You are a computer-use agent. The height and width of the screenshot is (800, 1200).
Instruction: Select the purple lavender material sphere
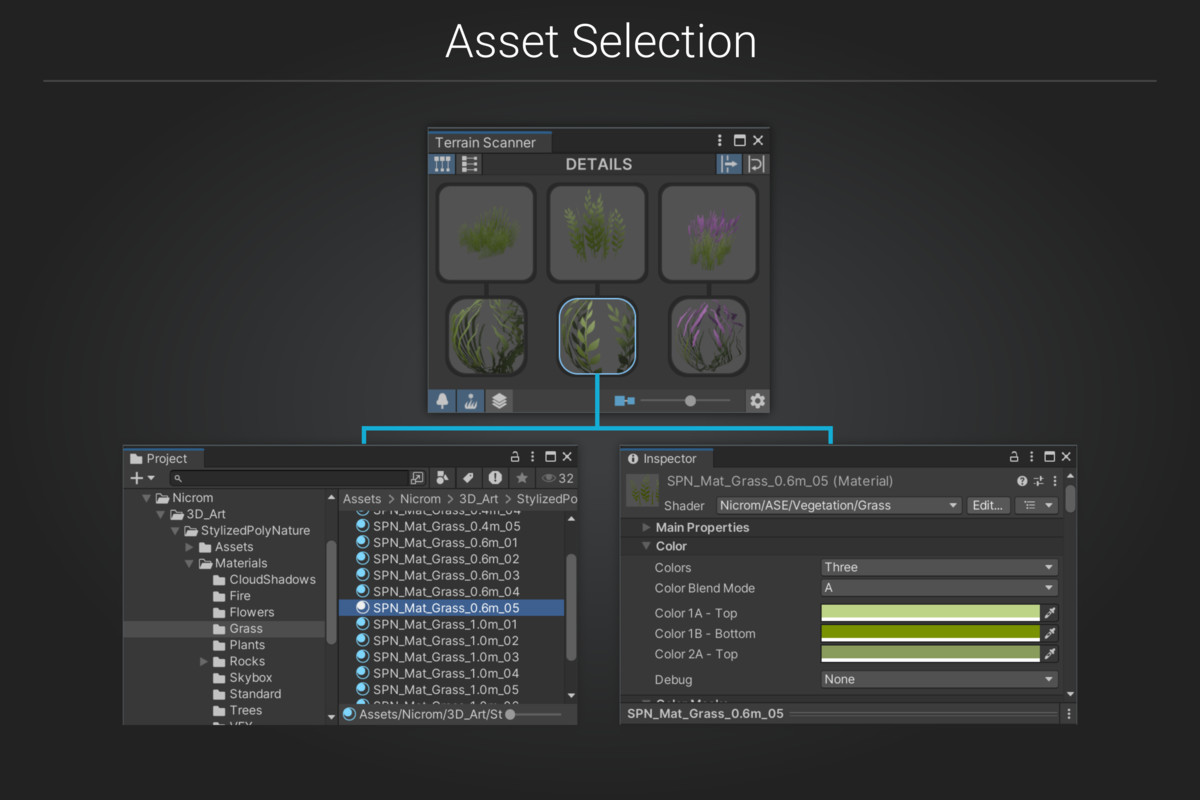708,336
